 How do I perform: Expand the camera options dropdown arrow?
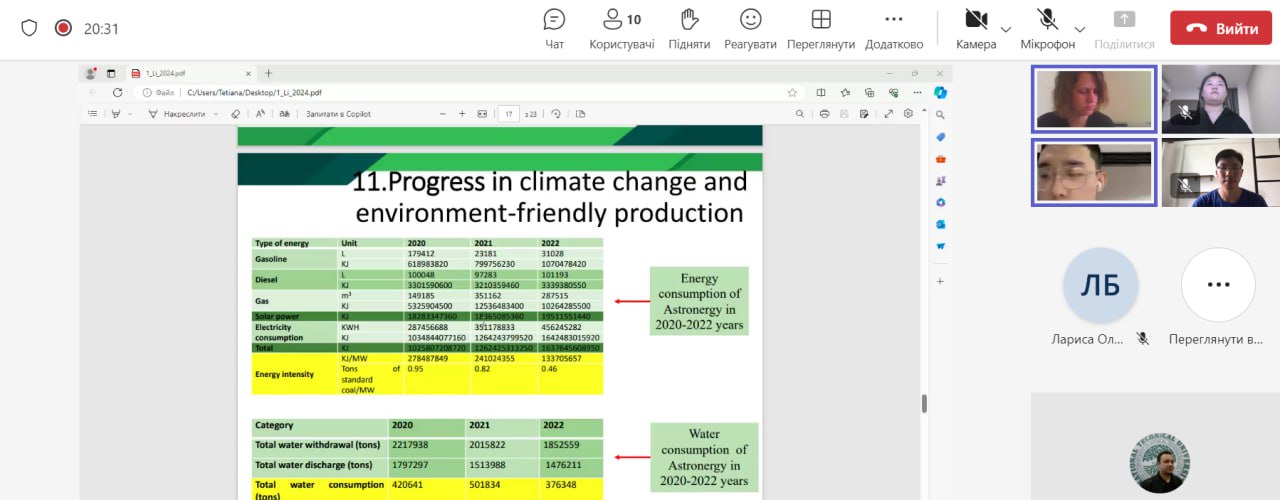[1006, 29]
